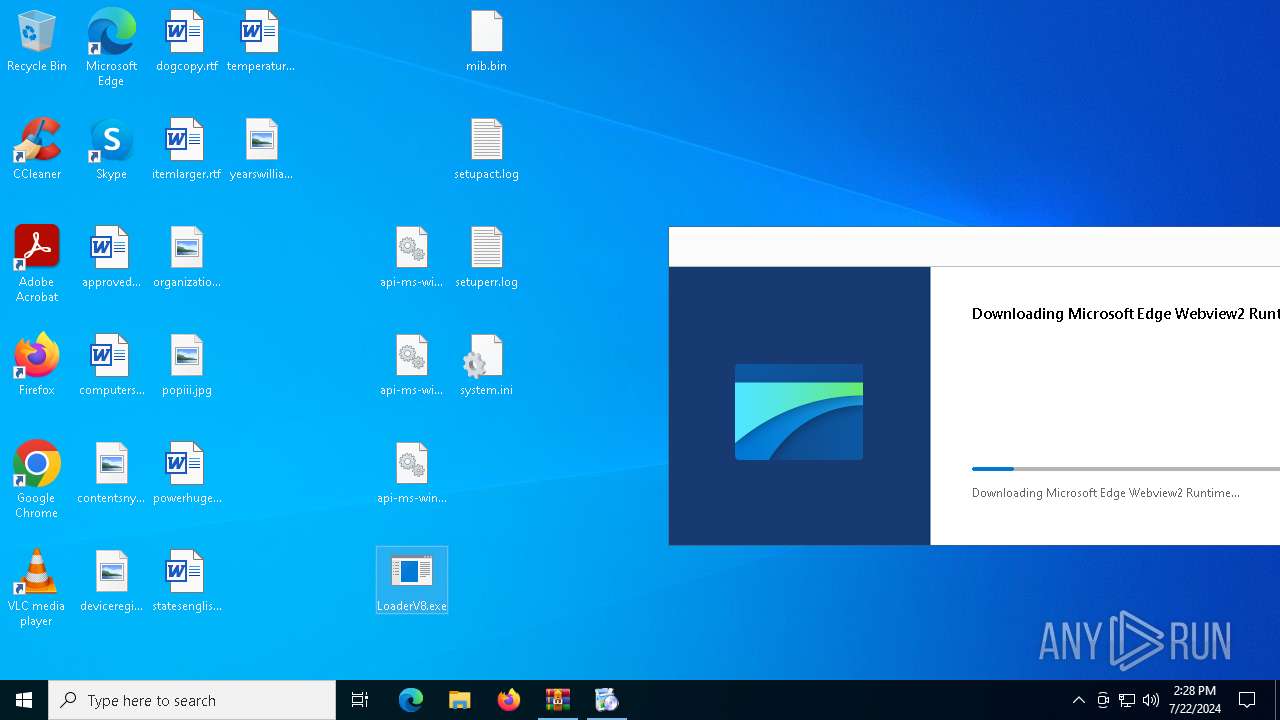Open the Recycle Bin desktop icon
Screen dimensions: 1280x720
click(x=37, y=42)
